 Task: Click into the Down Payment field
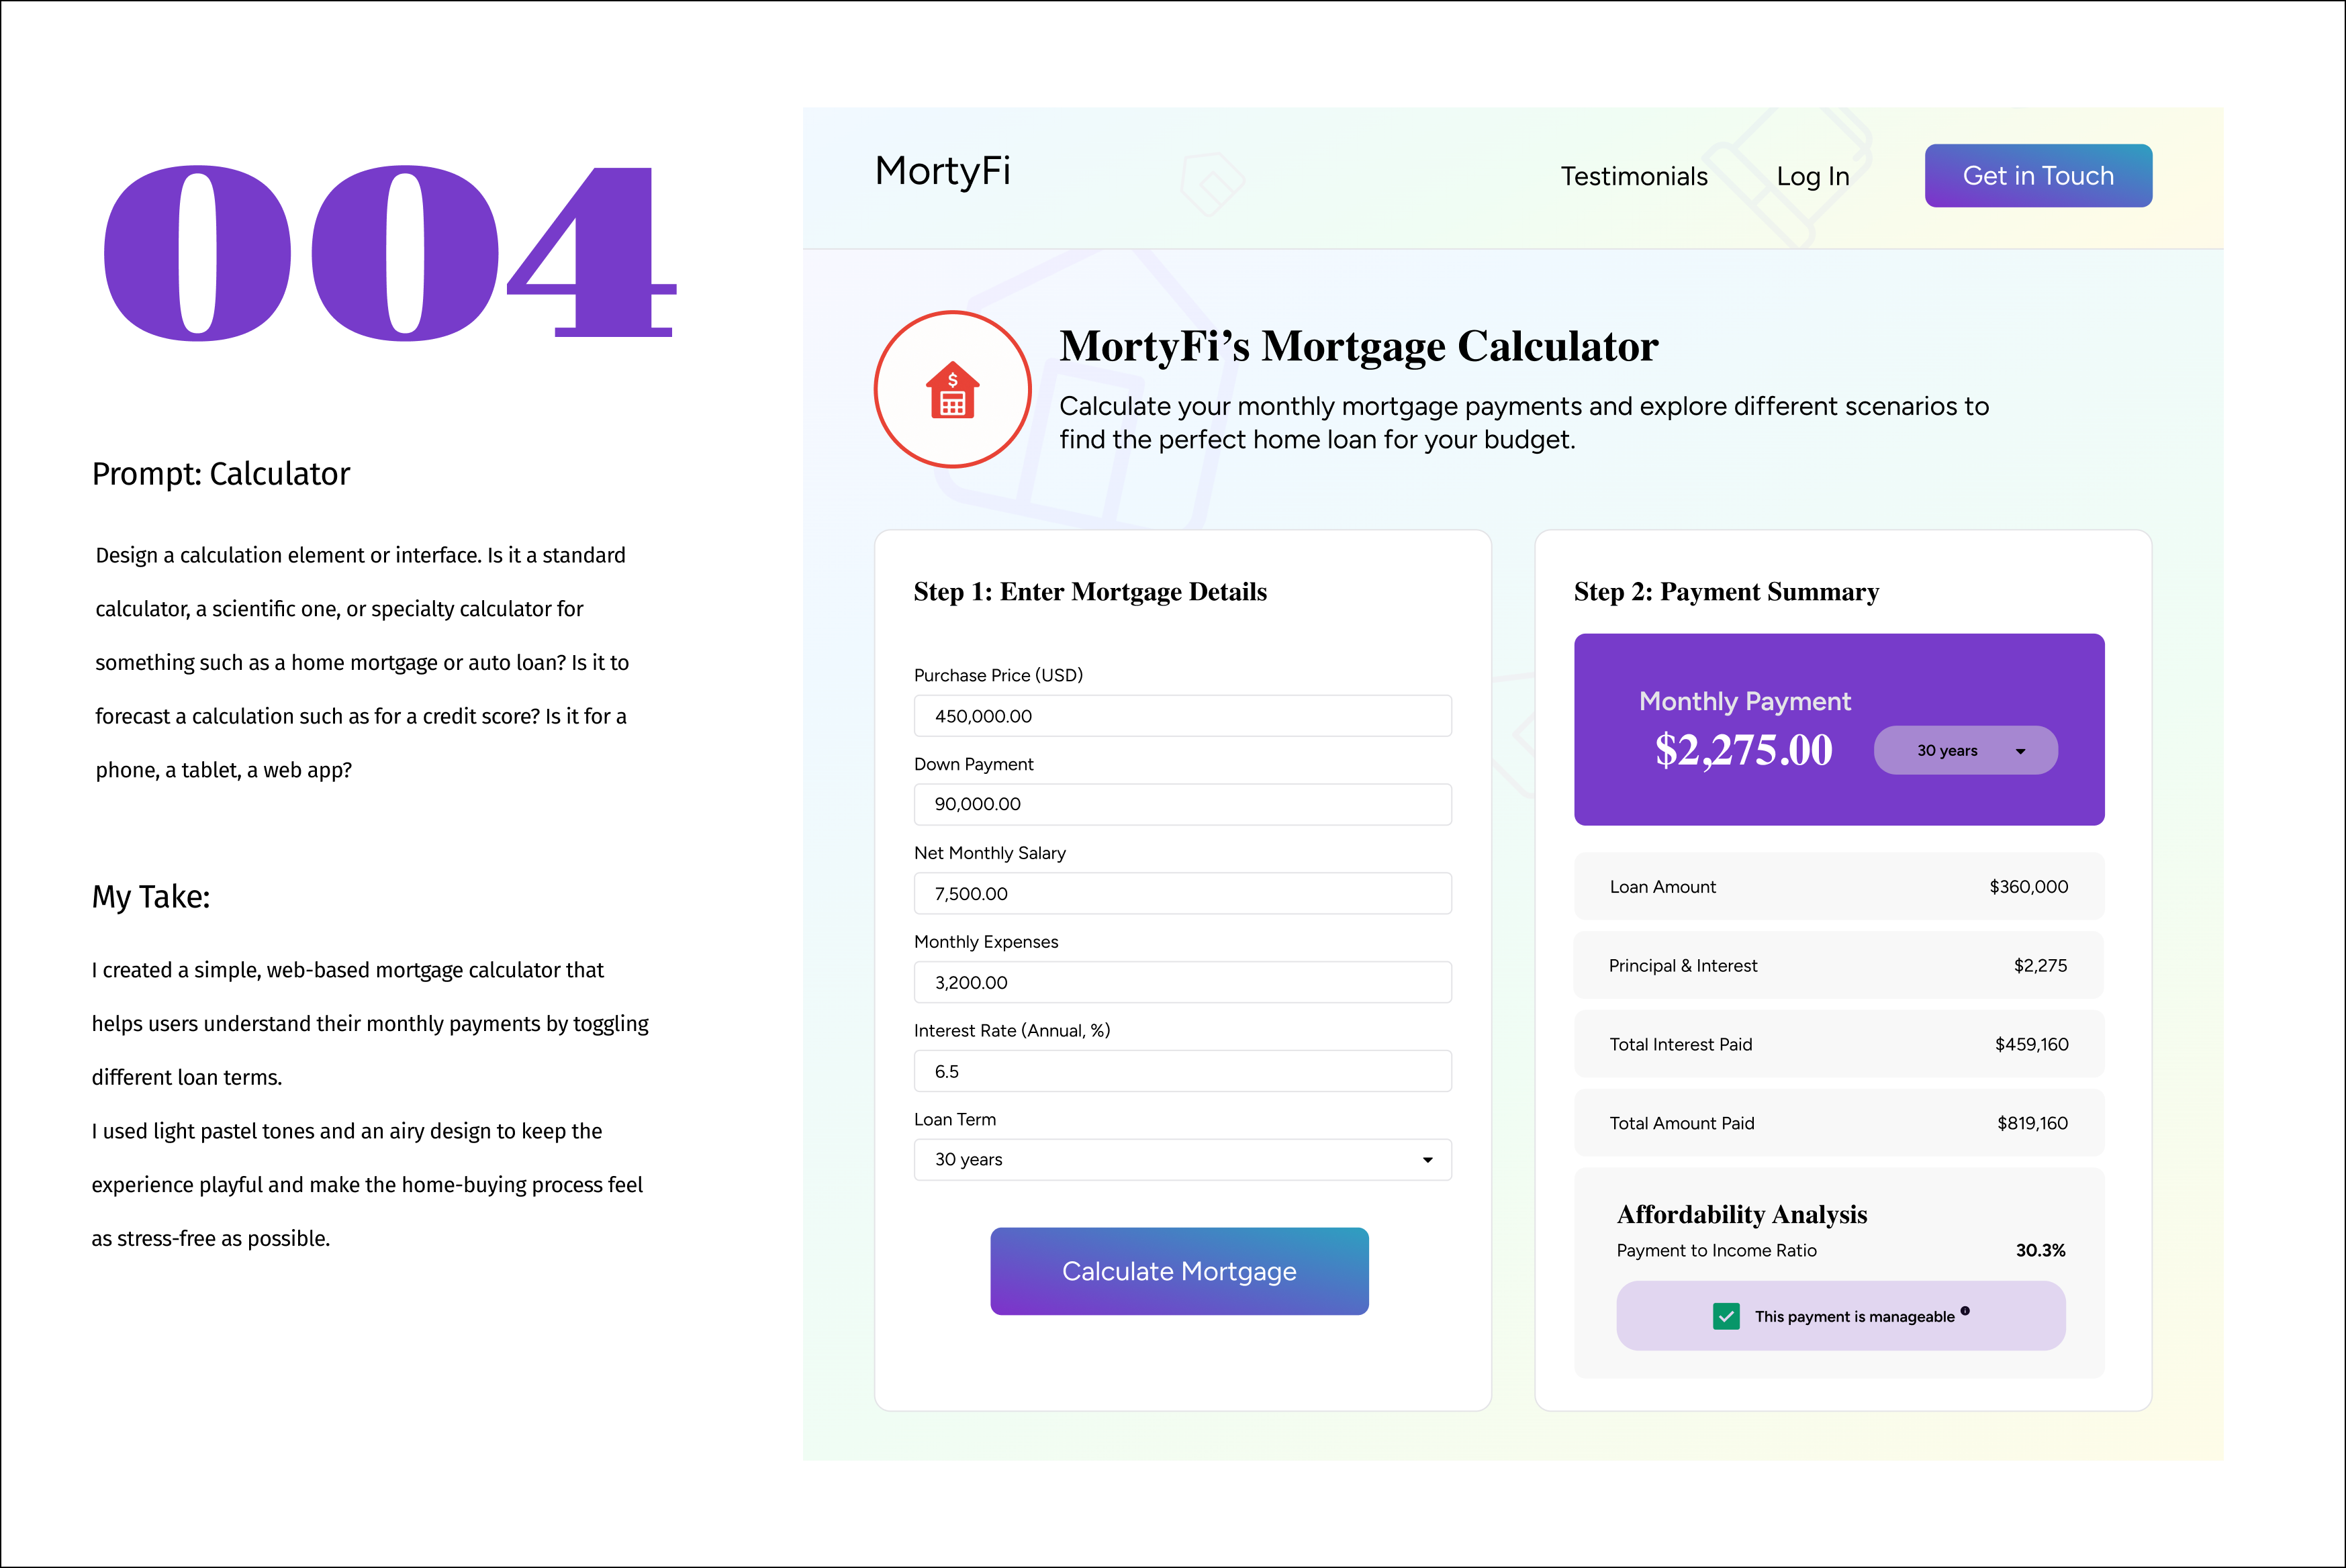[x=1182, y=804]
